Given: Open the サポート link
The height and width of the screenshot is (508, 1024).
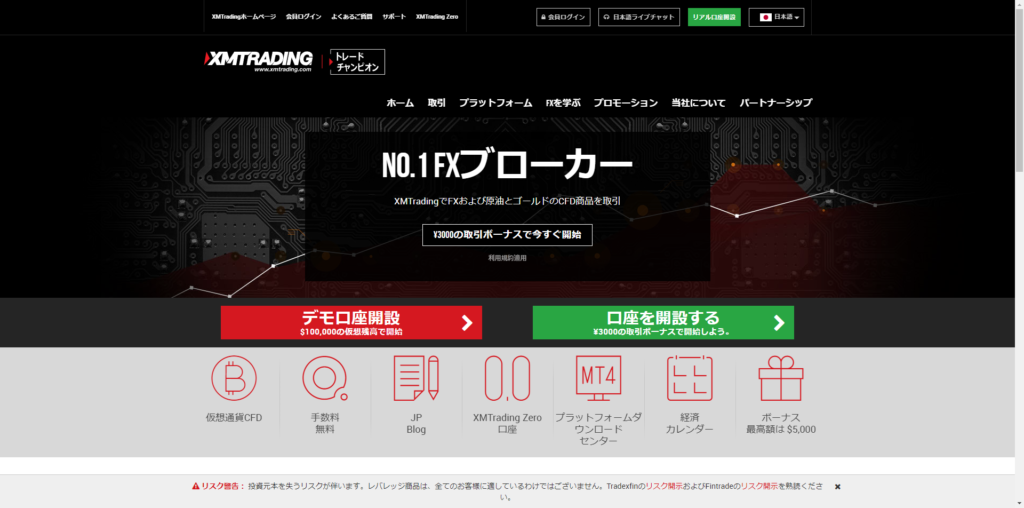Looking at the screenshot, I should tap(394, 17).
